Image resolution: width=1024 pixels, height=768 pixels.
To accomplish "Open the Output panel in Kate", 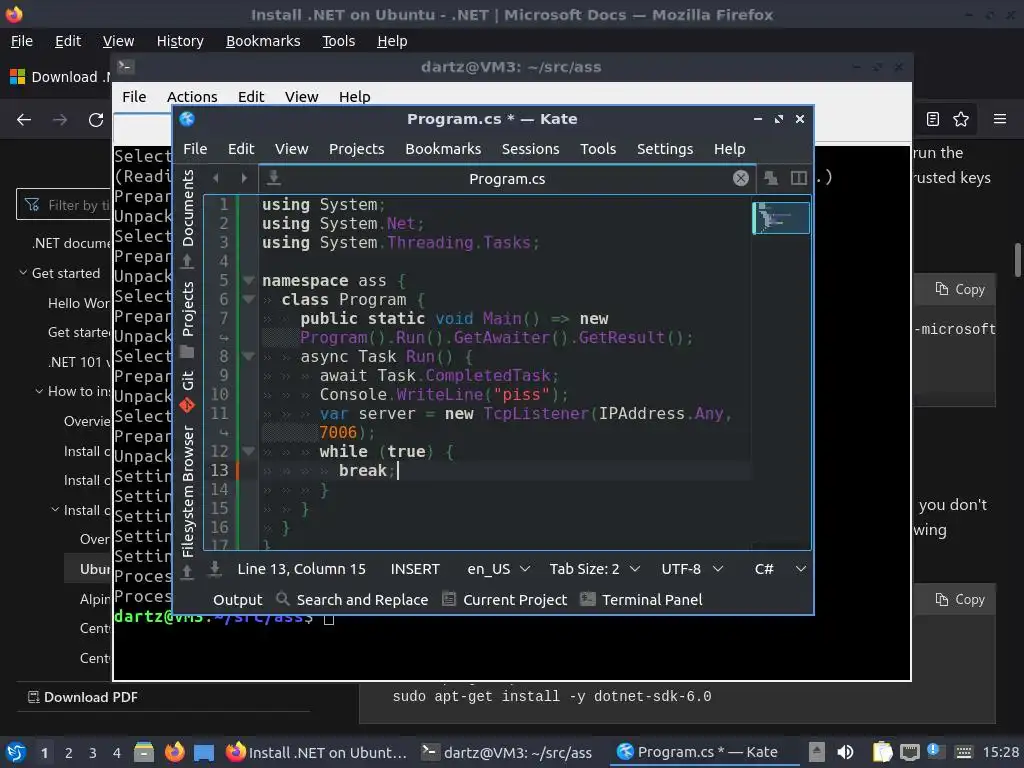I will [238, 600].
